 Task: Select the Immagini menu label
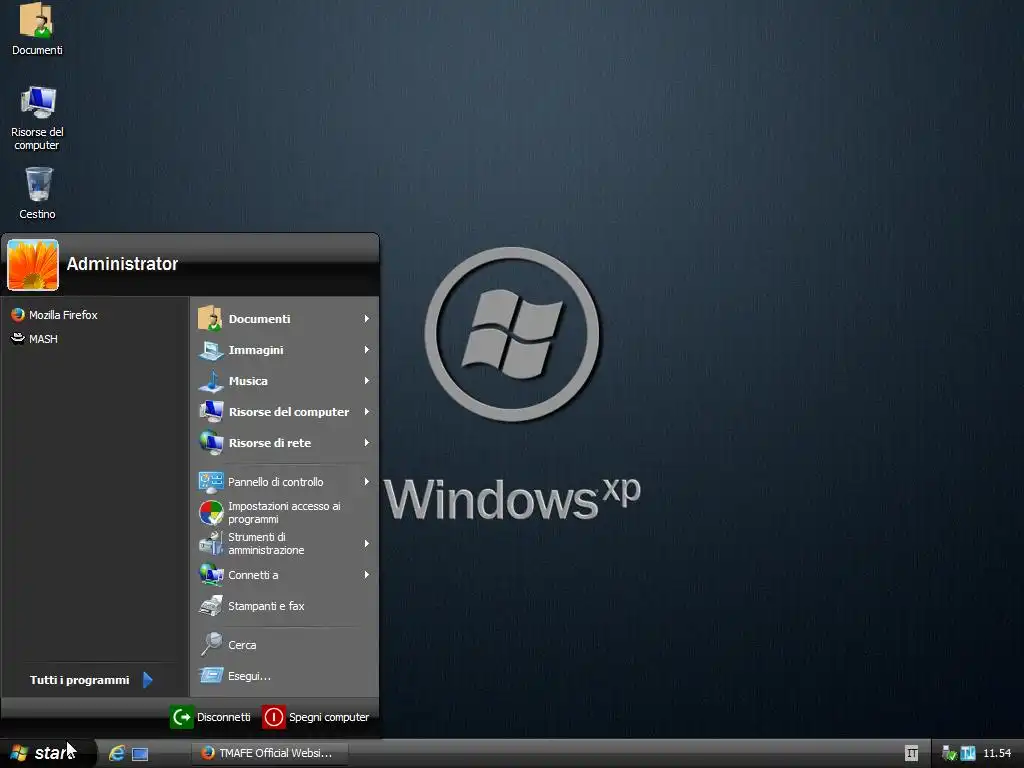click(256, 350)
